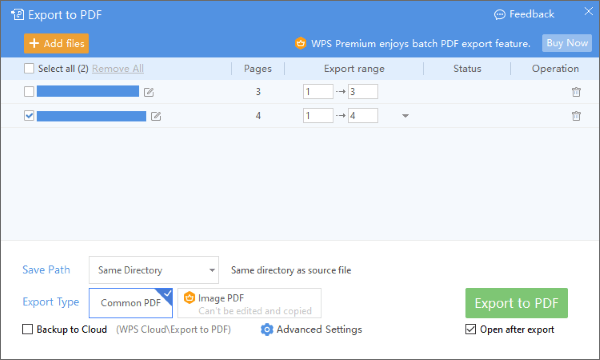The image size is (600, 360).
Task: Click start page field of 3-page file
Action: (318, 92)
